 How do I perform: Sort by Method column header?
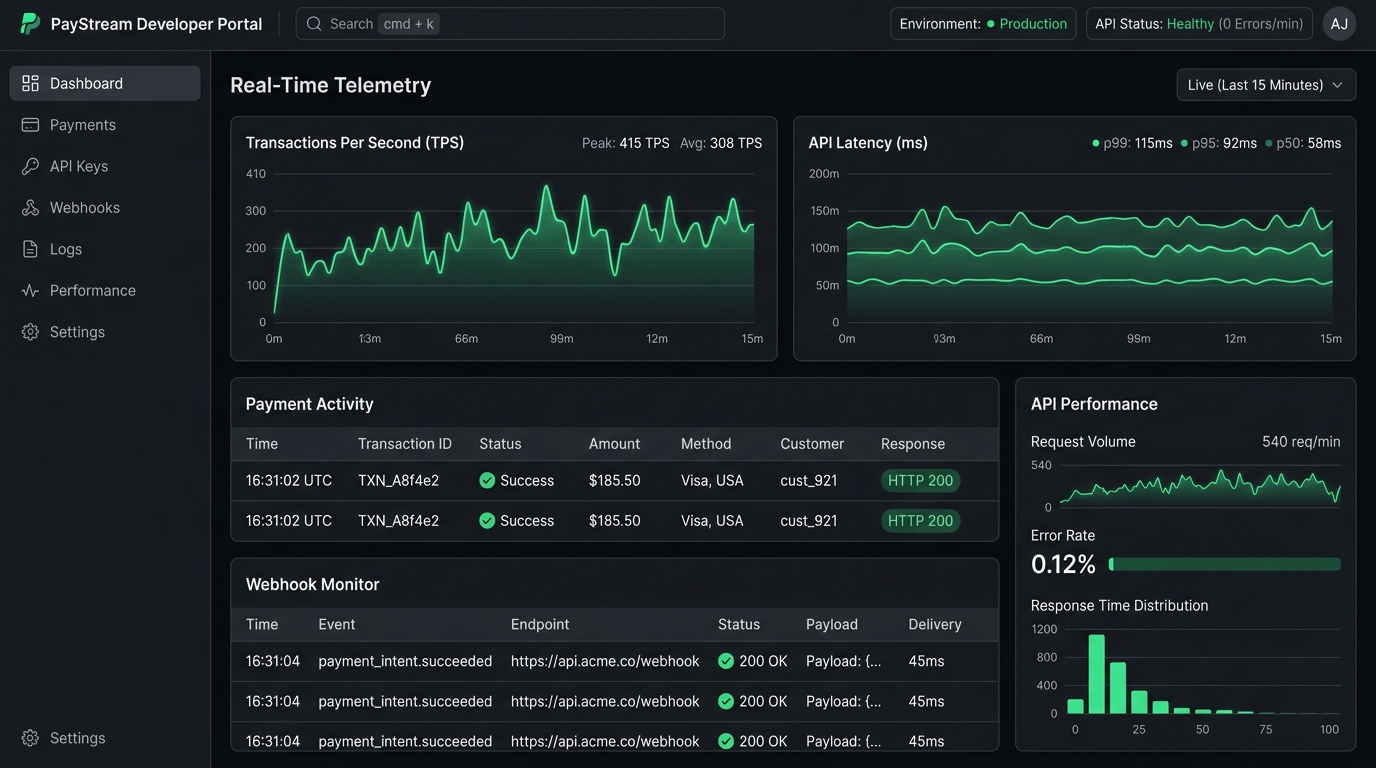(x=706, y=444)
